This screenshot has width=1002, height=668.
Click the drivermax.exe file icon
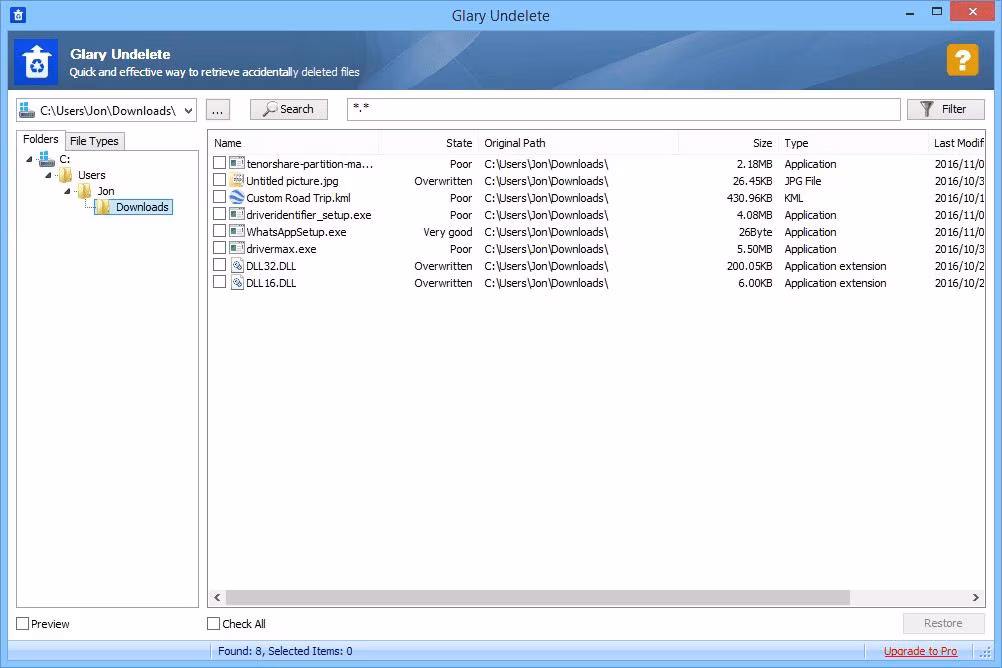click(237, 248)
